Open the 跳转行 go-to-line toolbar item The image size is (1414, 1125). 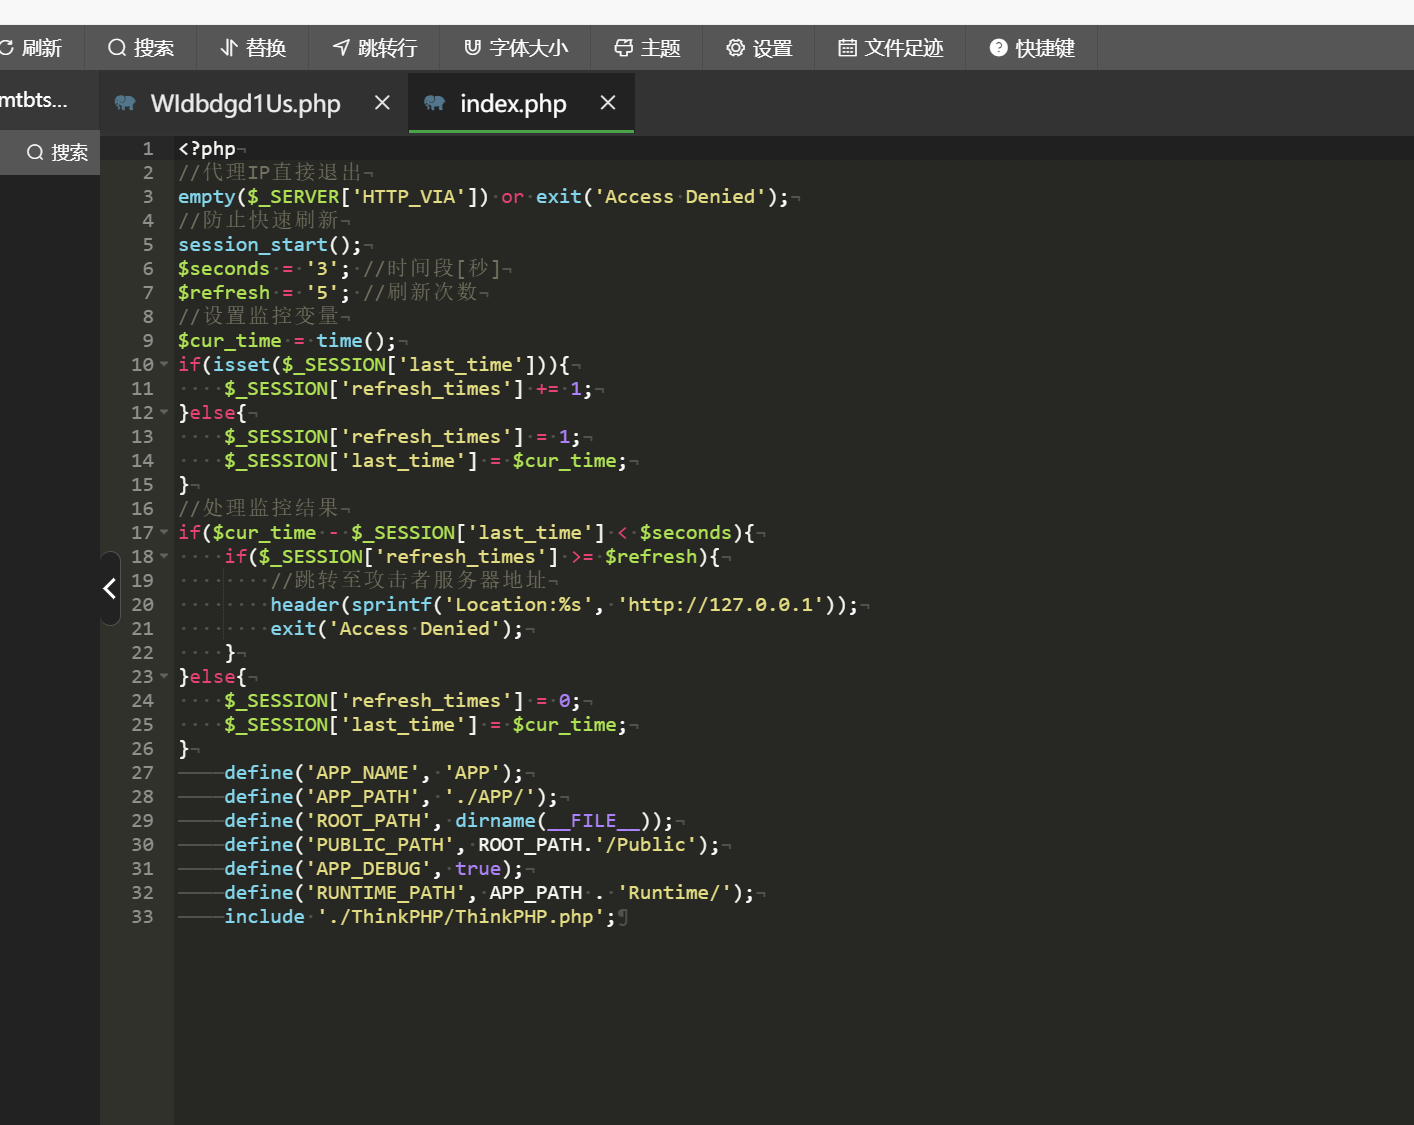(x=375, y=48)
